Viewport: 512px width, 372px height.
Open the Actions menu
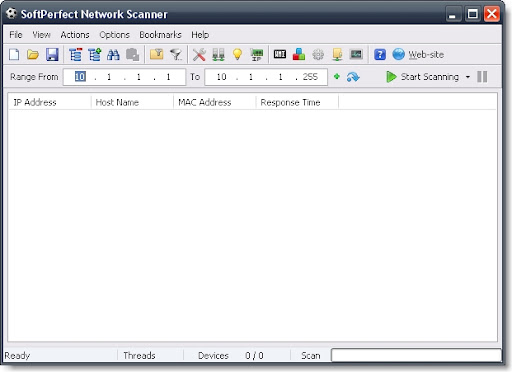[x=75, y=35]
